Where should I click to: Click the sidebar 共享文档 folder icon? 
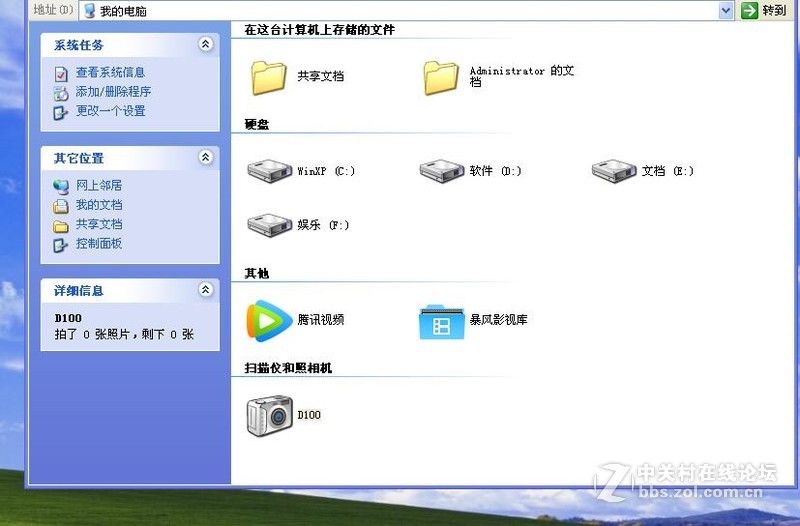[61, 226]
